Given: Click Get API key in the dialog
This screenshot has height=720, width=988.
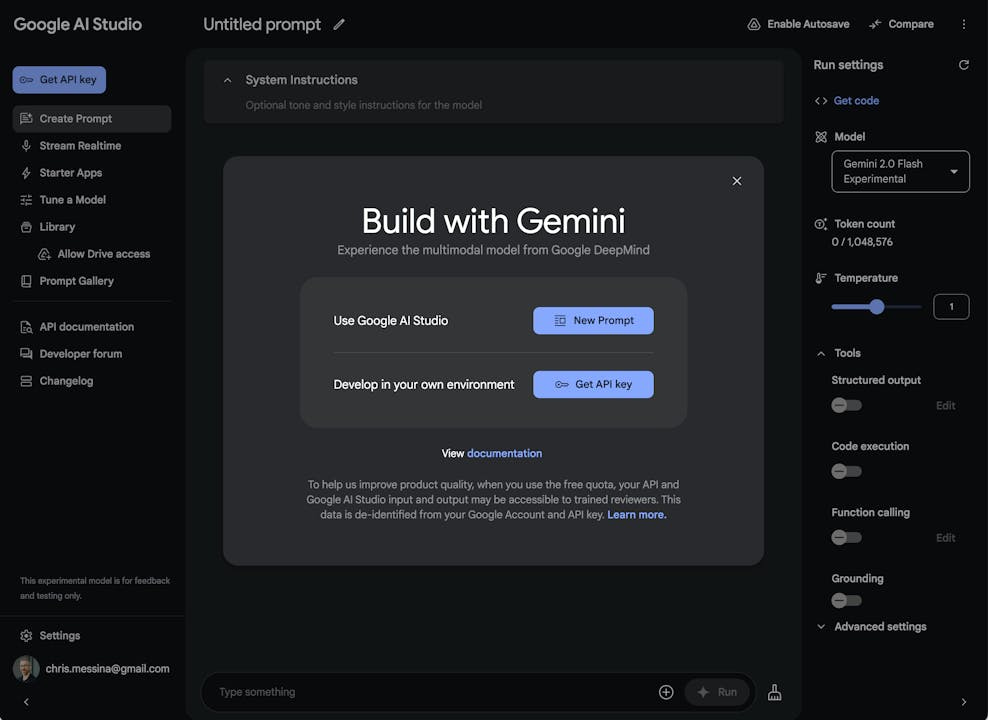Looking at the screenshot, I should point(593,384).
